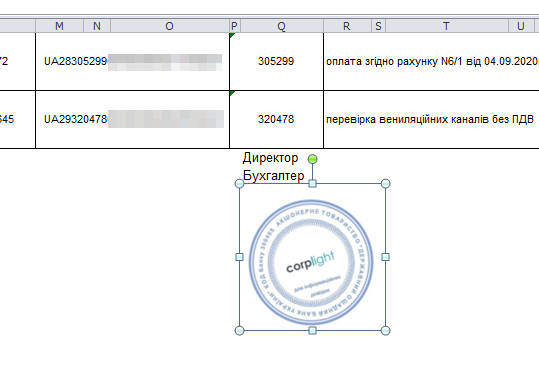The image size is (539, 375).
Task: Click the left middle square handle of the stamp
Action: (240, 257)
